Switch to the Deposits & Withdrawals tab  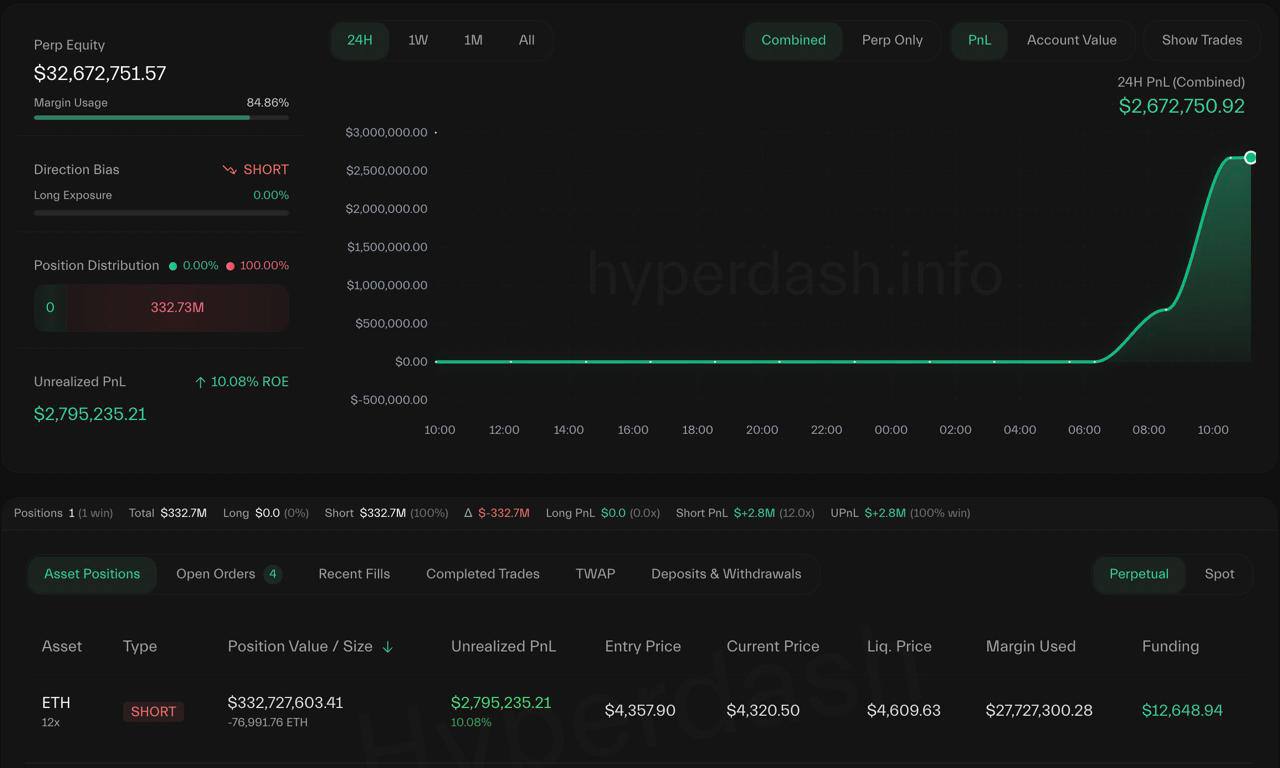[726, 574]
